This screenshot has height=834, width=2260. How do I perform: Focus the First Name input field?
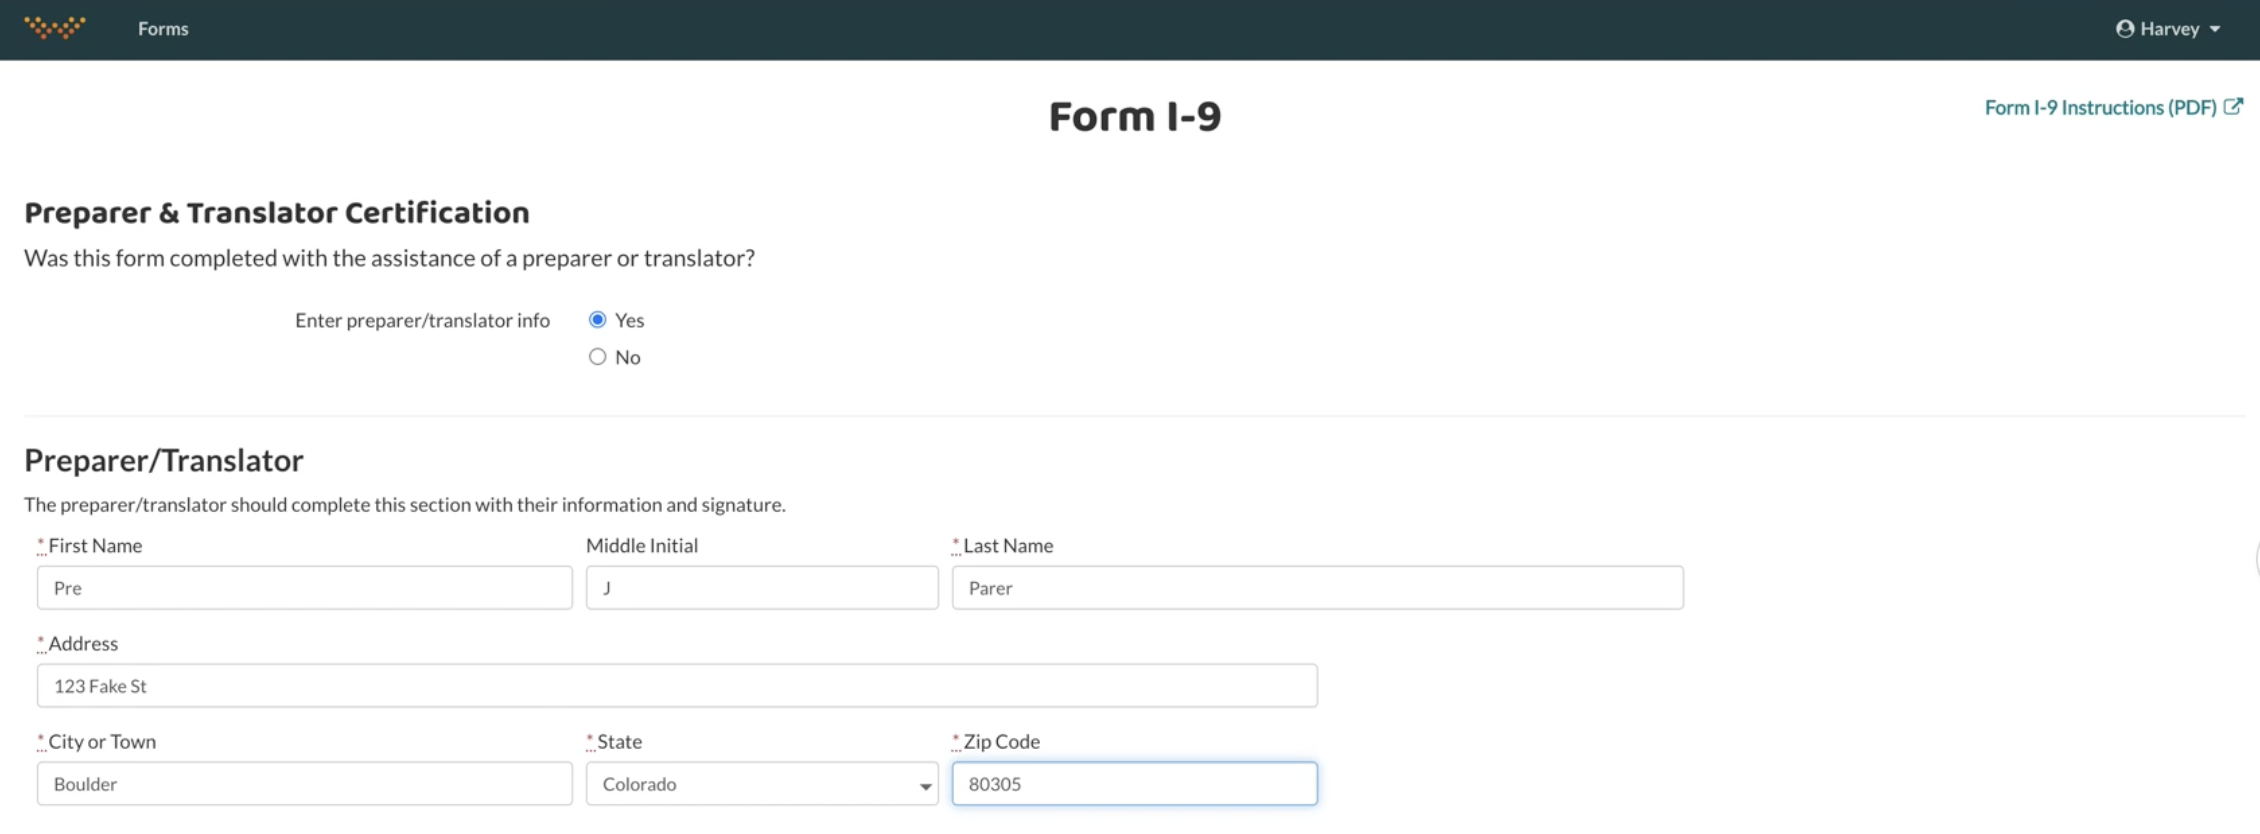click(x=304, y=588)
